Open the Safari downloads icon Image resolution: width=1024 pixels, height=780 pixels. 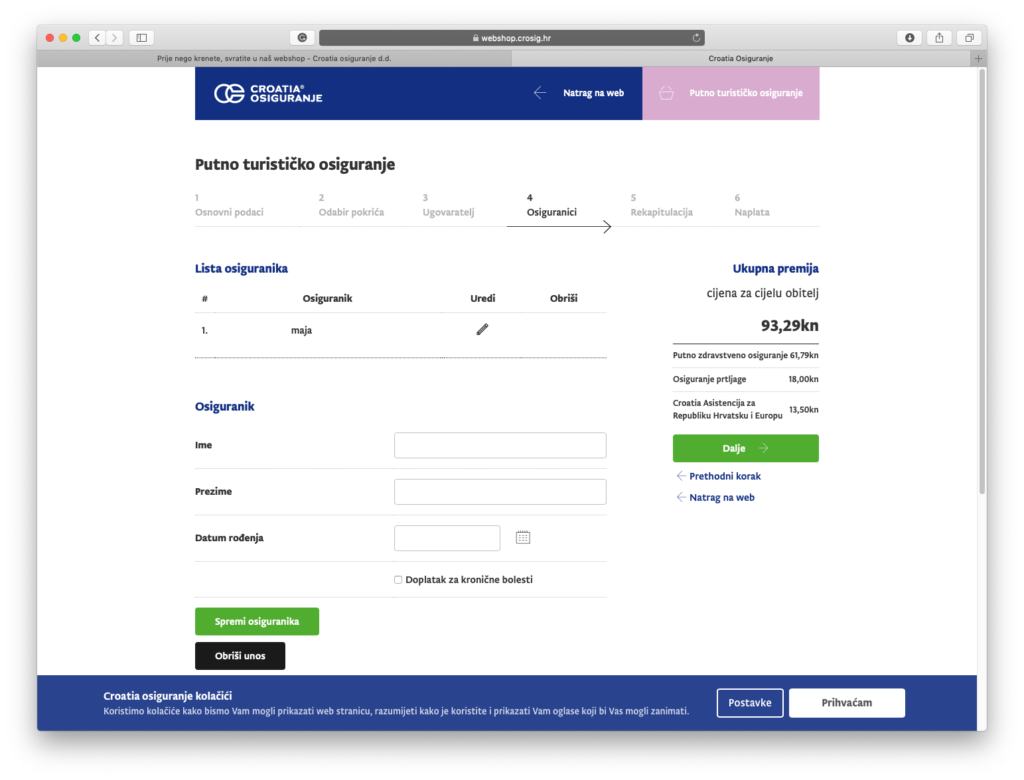click(909, 38)
